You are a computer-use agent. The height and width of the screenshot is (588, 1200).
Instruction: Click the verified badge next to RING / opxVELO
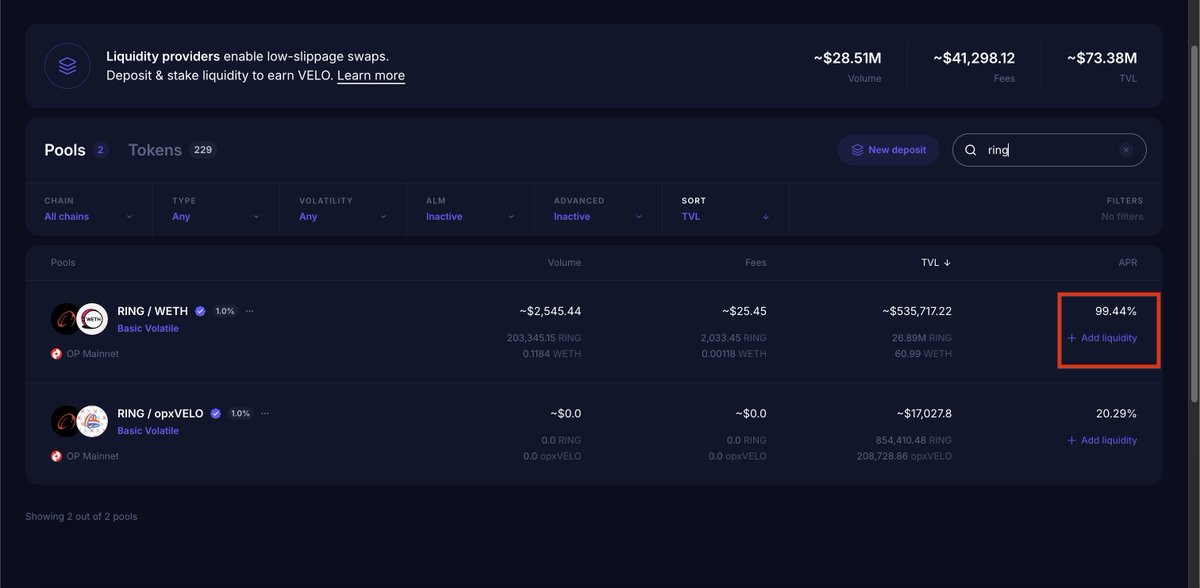[x=215, y=413]
